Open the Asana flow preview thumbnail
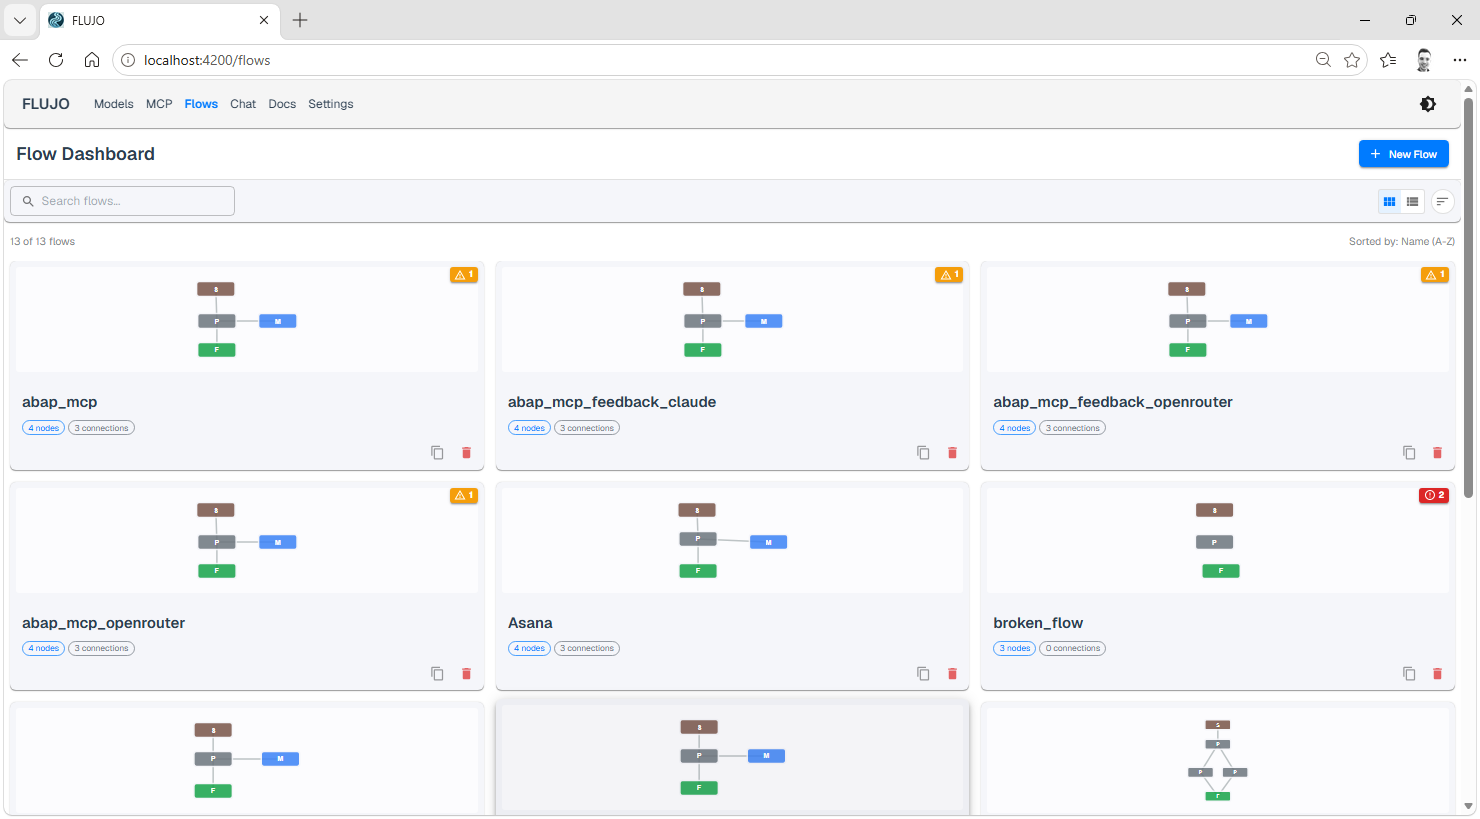The height and width of the screenshot is (819, 1480). point(732,540)
